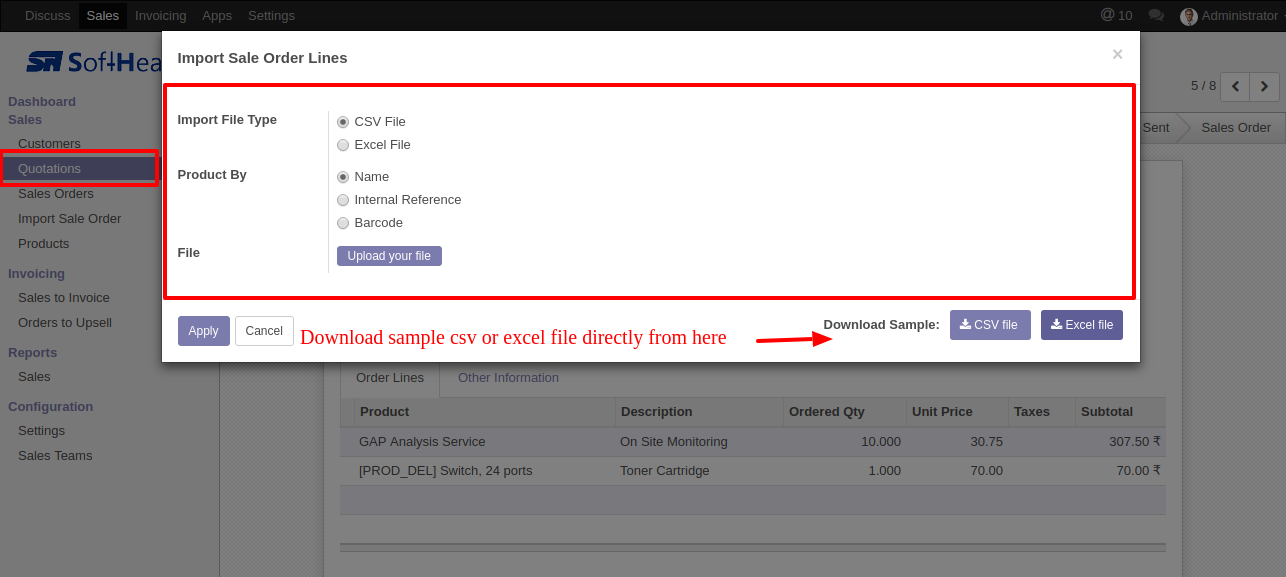This screenshot has width=1286, height=577.
Task: Select CSV File import type
Action: click(343, 122)
